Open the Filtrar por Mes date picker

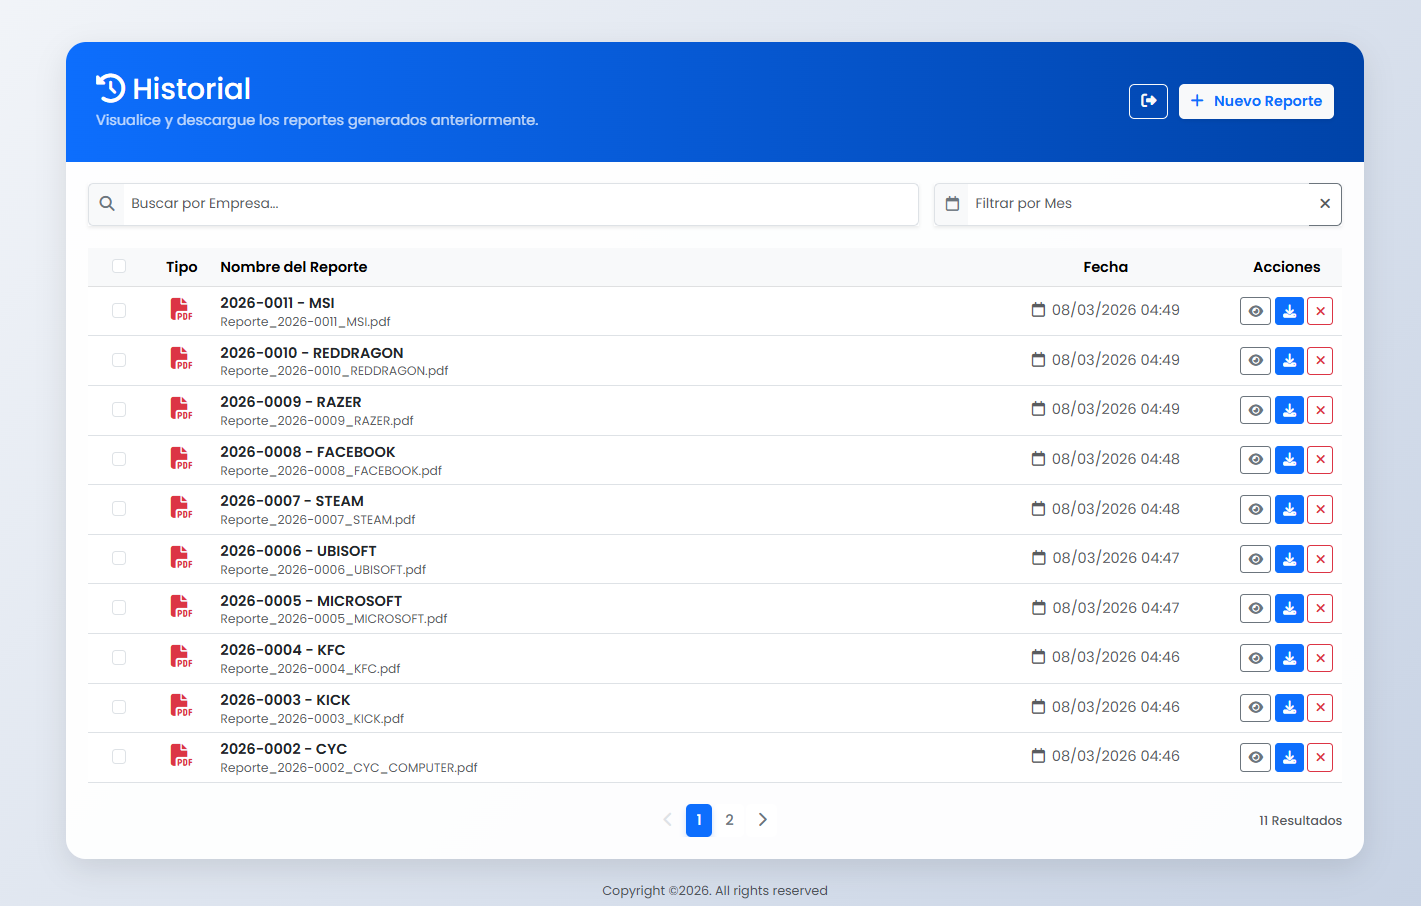(1135, 204)
